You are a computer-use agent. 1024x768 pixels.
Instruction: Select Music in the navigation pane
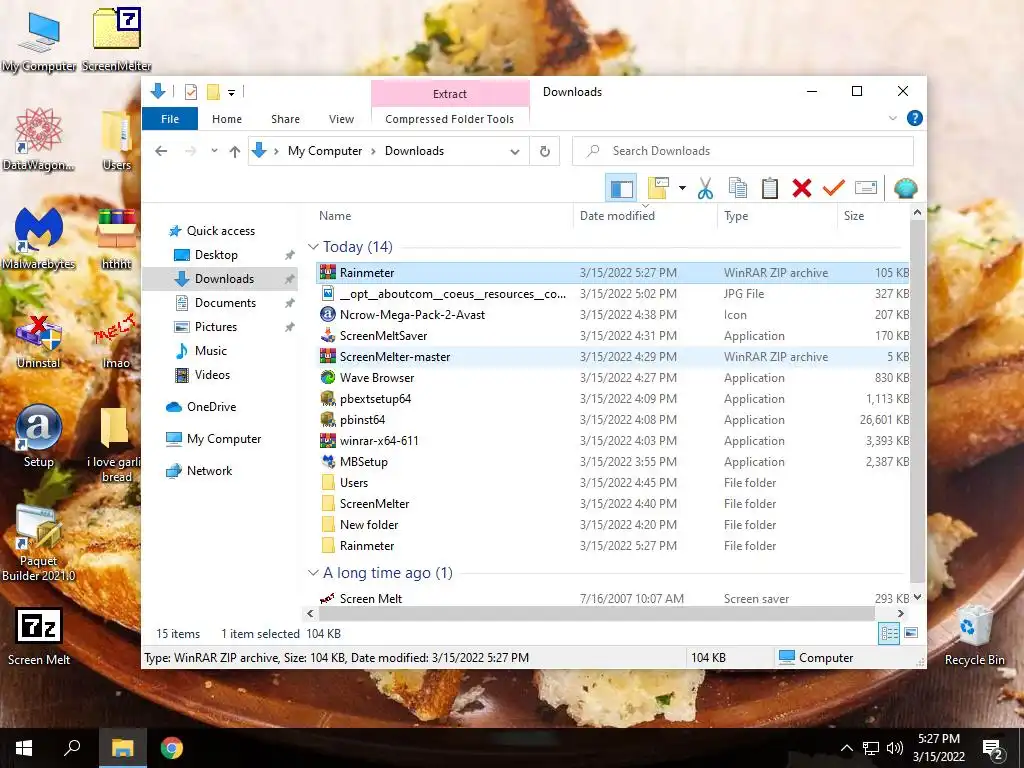tap(210, 351)
